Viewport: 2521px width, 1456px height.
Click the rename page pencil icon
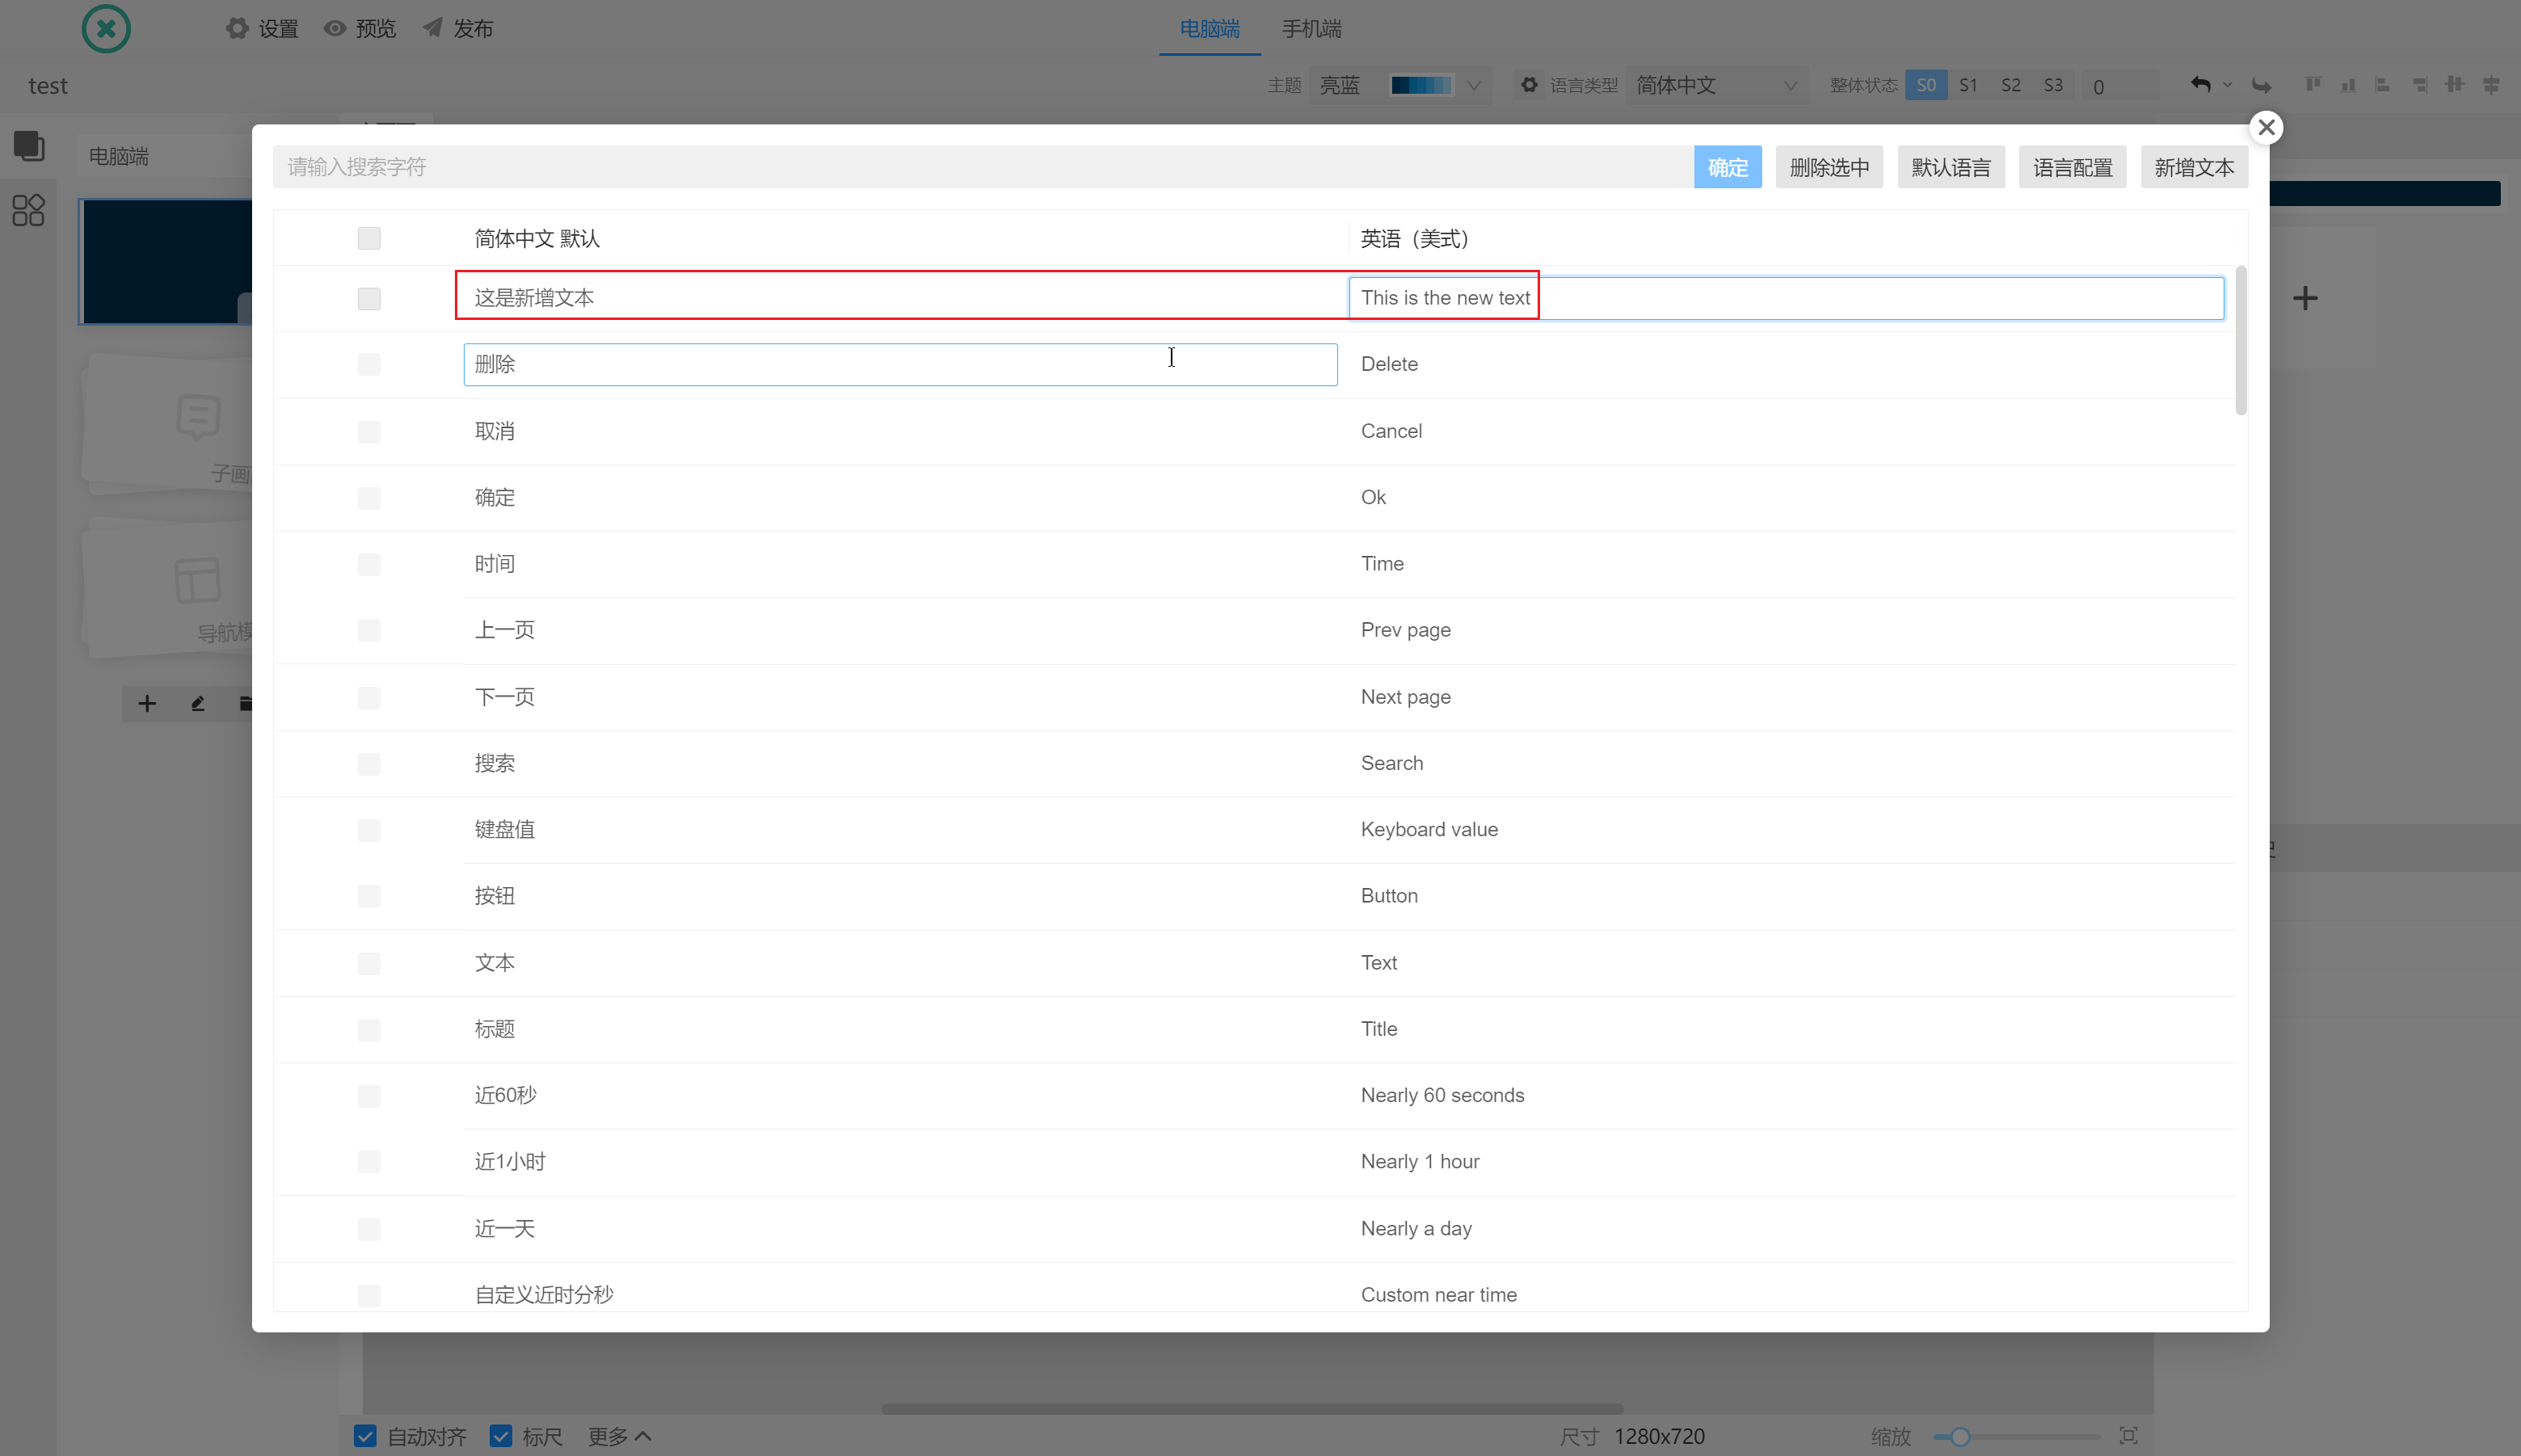198,704
